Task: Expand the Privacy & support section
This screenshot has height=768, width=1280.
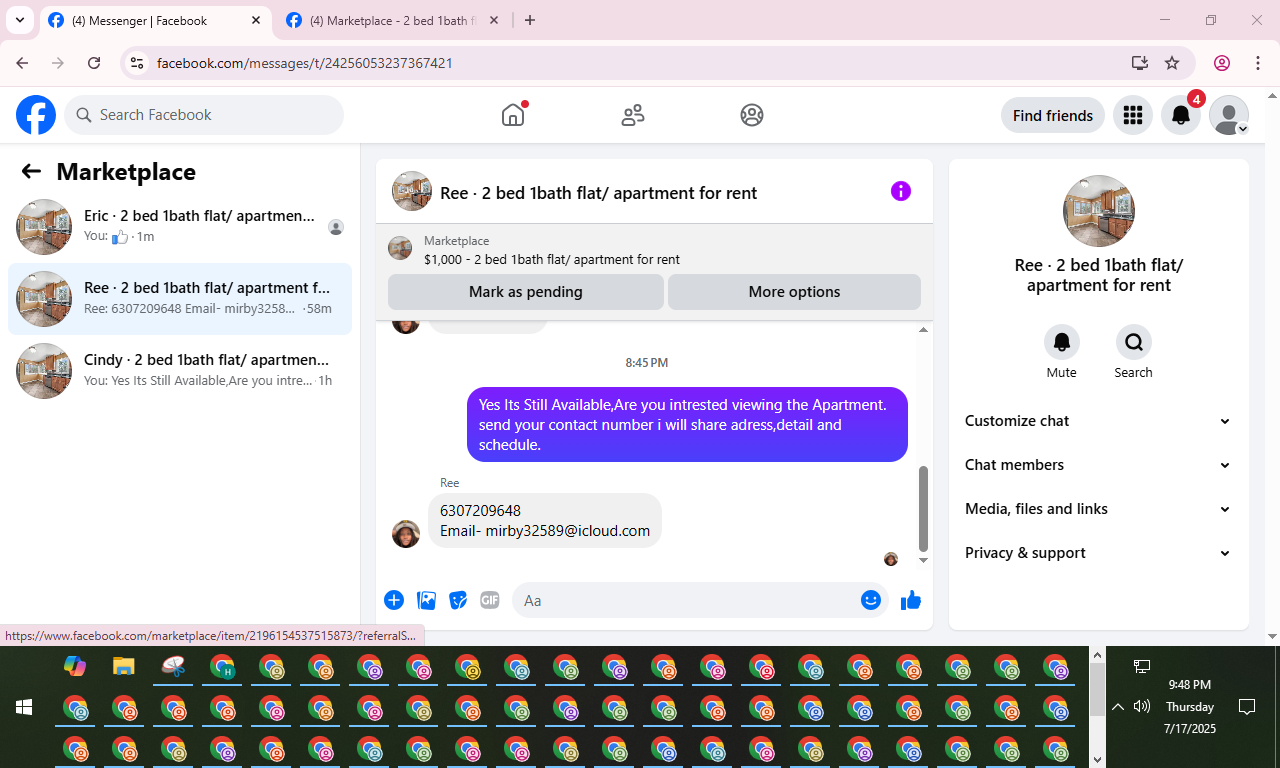Action: 1098,553
